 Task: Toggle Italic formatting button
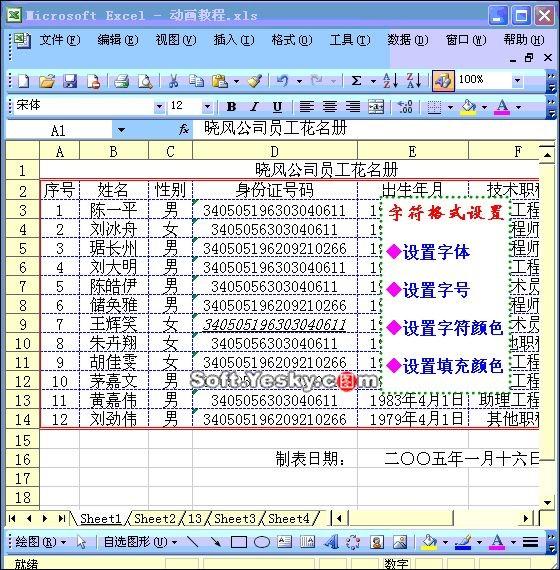point(254,107)
